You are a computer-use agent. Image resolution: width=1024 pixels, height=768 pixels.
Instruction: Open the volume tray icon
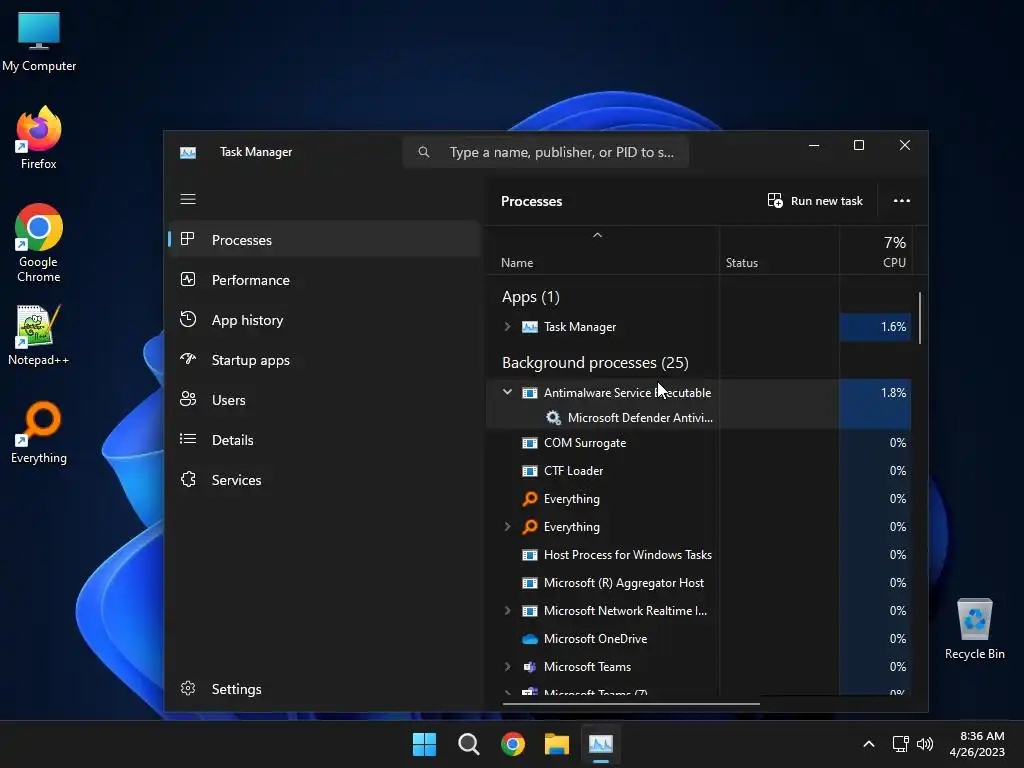click(x=925, y=744)
